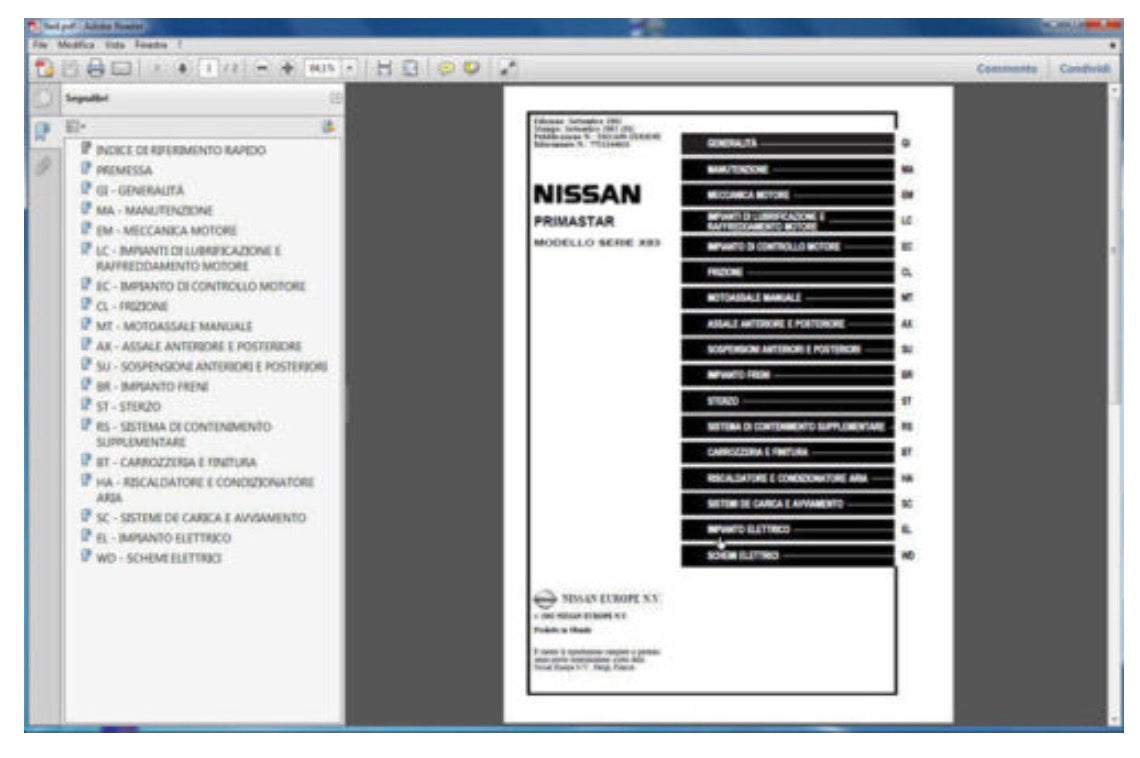Open the MT - MOTOASSALE MANUALE bookmark
This screenshot has height=758, width=1140.
[x=174, y=326]
